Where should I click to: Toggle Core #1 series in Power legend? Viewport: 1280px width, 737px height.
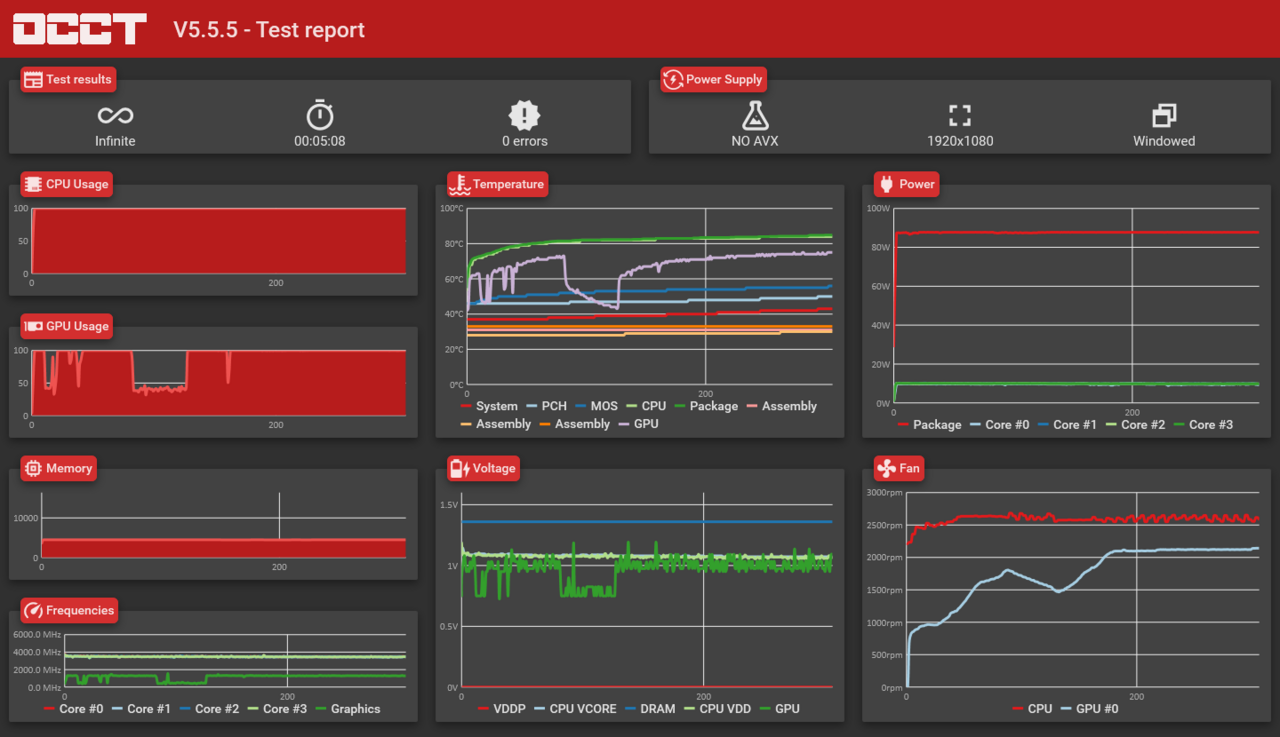pyautogui.click(x=1067, y=424)
